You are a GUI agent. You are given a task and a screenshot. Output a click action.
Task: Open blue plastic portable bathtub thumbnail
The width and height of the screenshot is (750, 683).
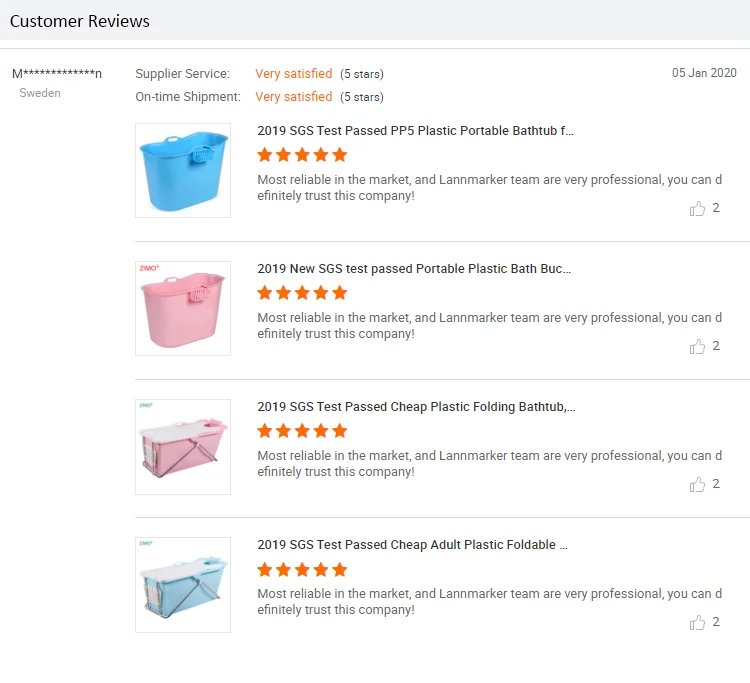coord(183,170)
